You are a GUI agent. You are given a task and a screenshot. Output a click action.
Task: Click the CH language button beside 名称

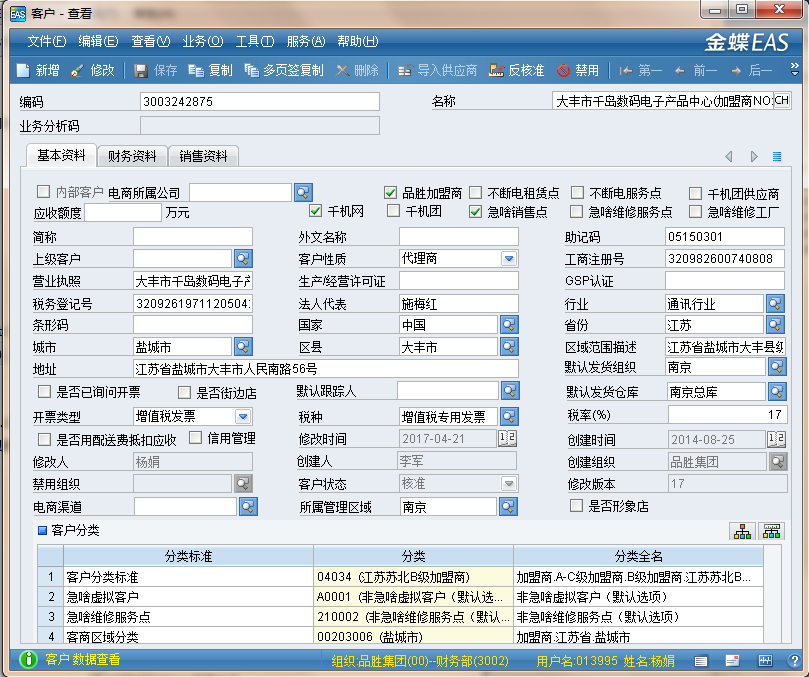(782, 101)
